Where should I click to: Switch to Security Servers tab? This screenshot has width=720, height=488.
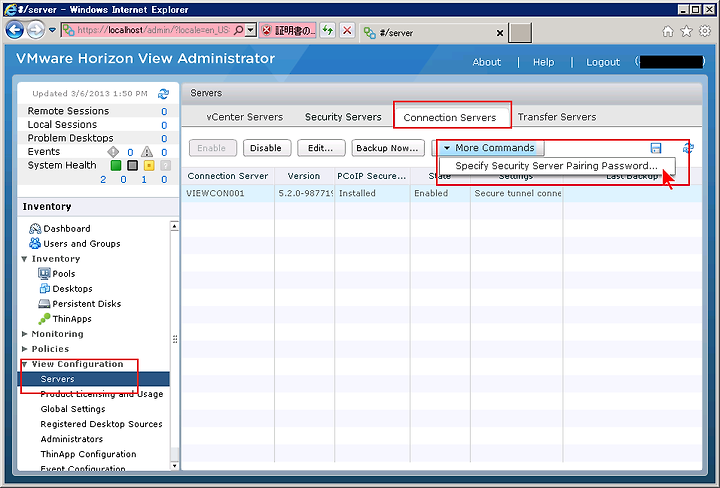[343, 117]
